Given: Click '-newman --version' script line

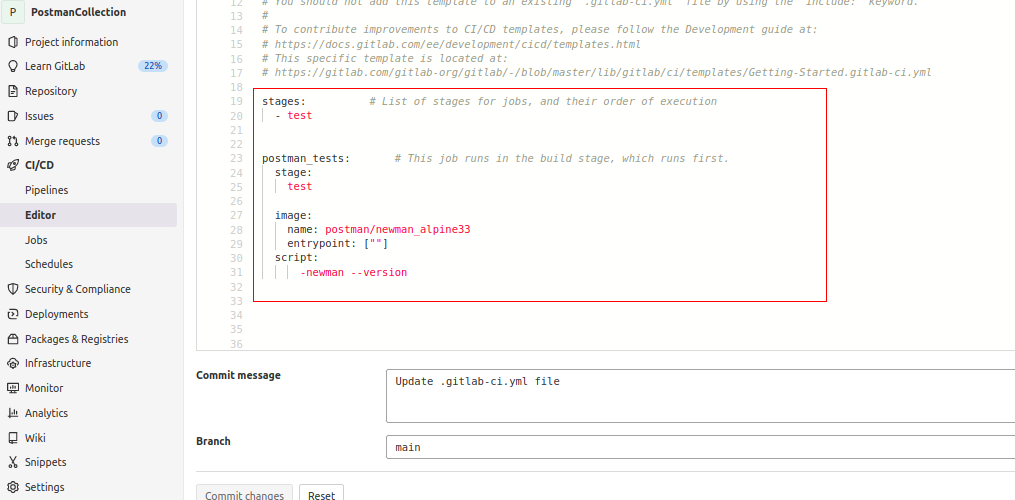Looking at the screenshot, I should coord(353,273).
